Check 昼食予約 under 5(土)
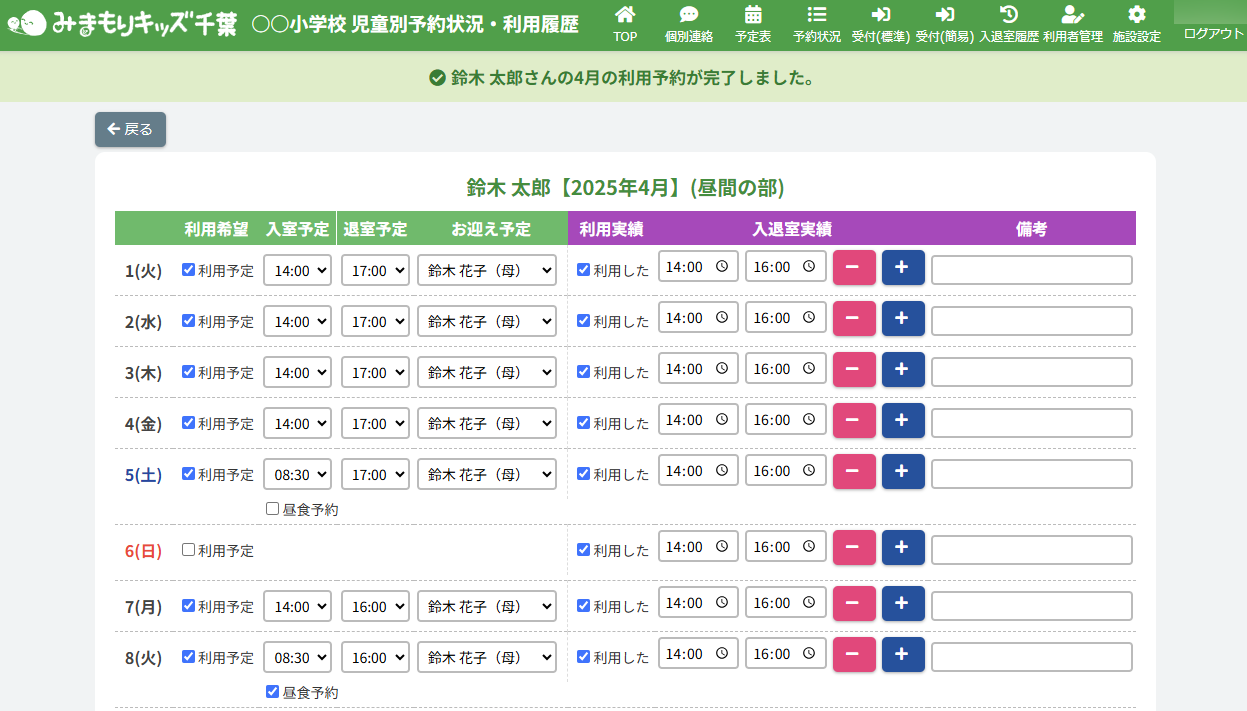1247x711 pixels. 273,509
